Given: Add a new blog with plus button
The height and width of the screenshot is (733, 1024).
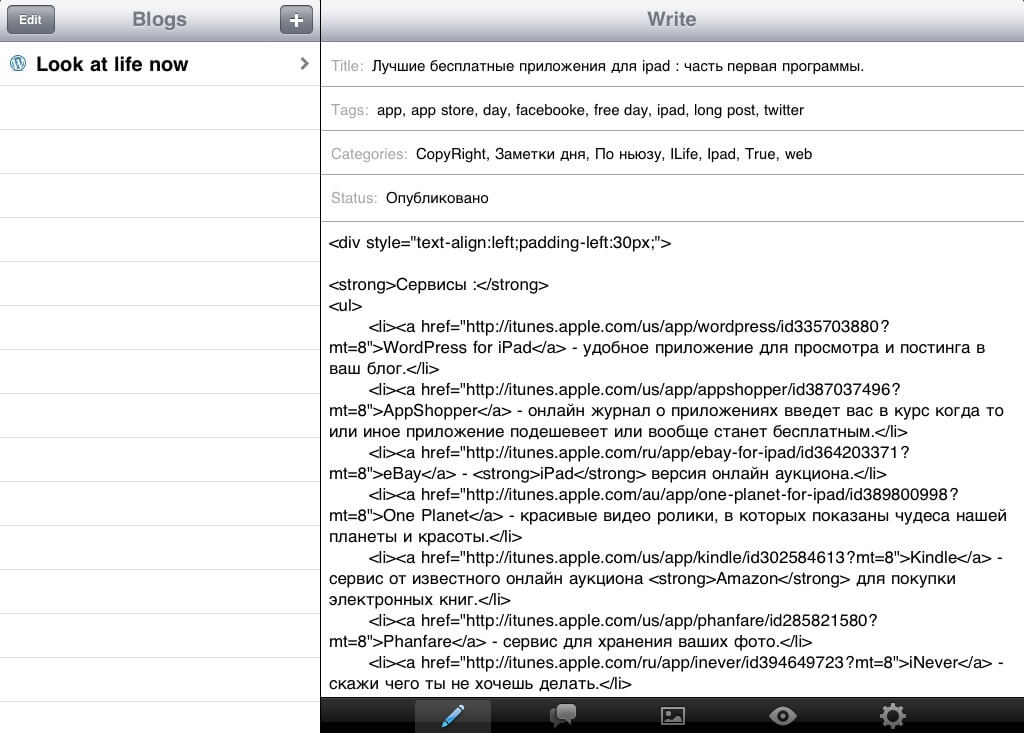Looking at the screenshot, I should tap(296, 20).
